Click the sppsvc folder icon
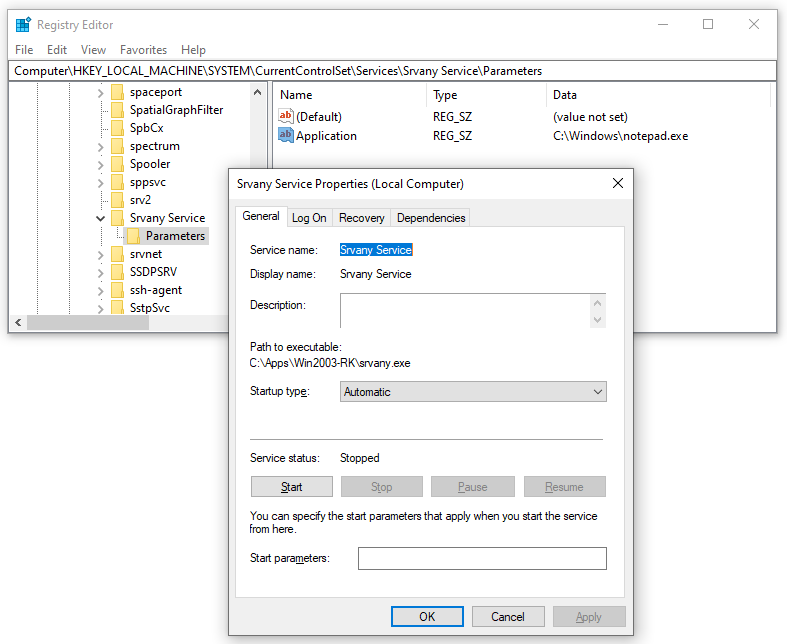787x644 pixels. pos(117,182)
